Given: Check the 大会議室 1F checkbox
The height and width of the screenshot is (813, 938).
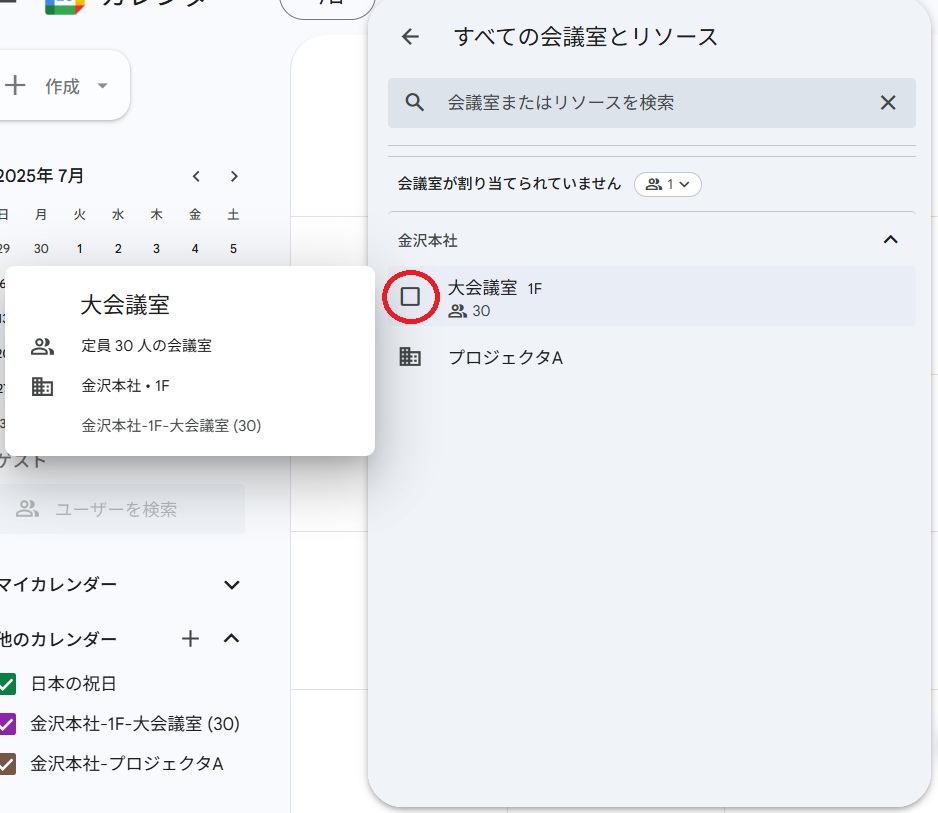Looking at the screenshot, I should 410,297.
